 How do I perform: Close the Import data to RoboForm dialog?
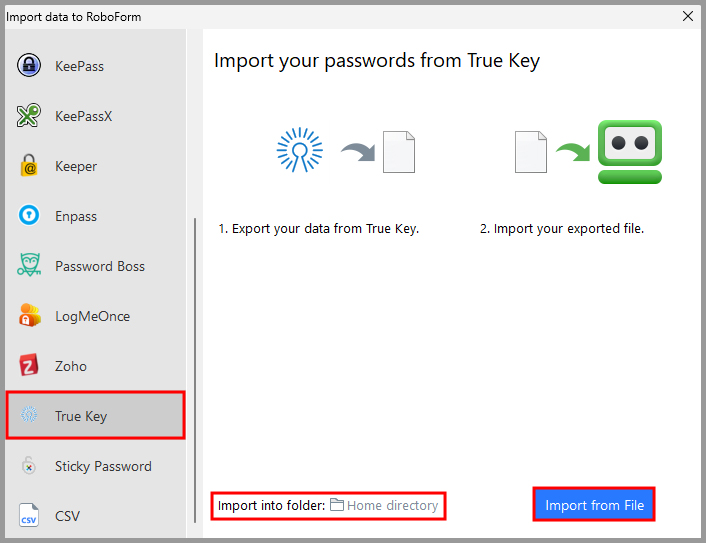coord(688,16)
